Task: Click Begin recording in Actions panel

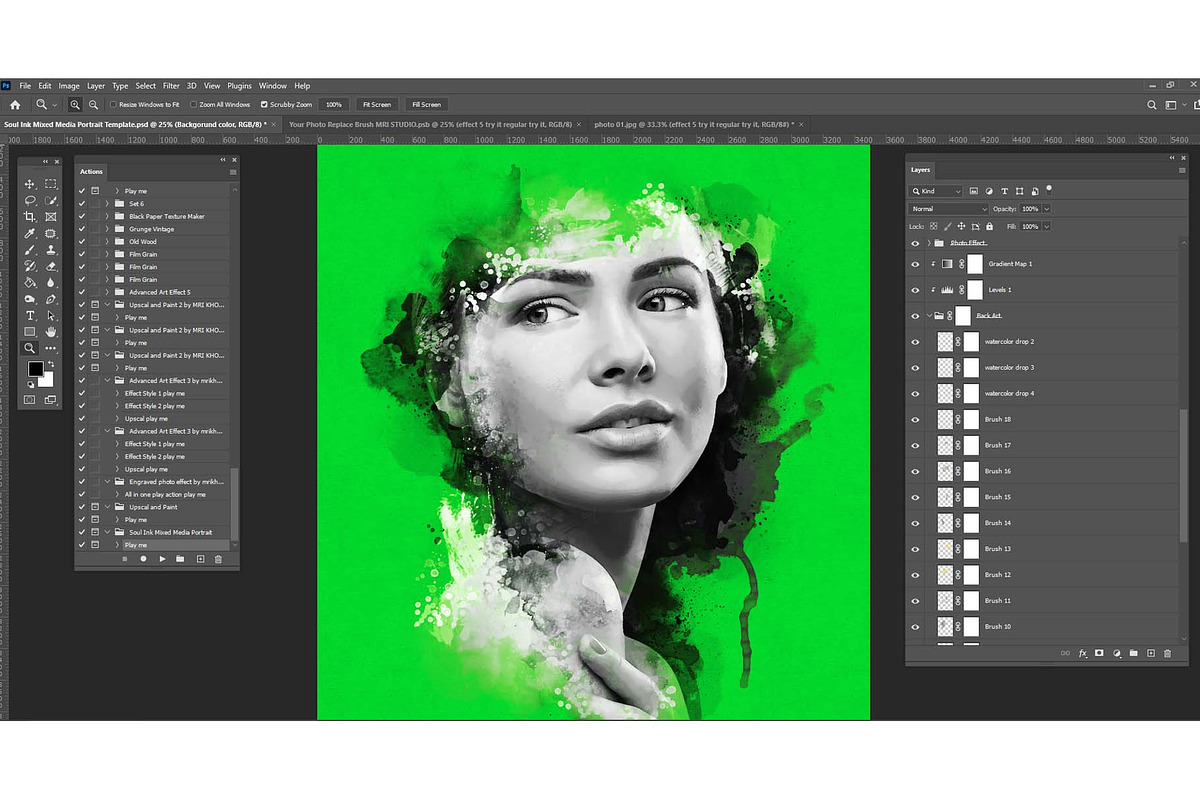Action: point(143,559)
